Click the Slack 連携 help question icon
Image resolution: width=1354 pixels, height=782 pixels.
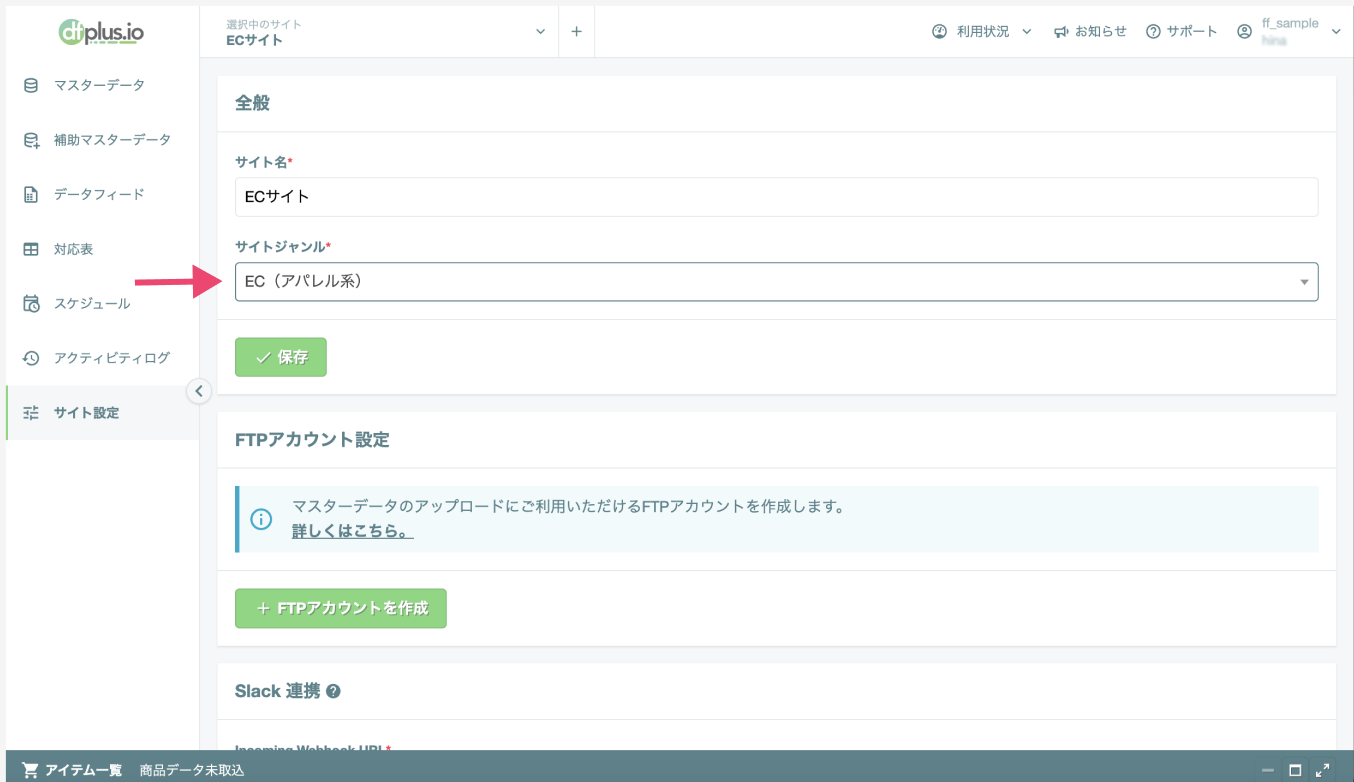coord(334,691)
